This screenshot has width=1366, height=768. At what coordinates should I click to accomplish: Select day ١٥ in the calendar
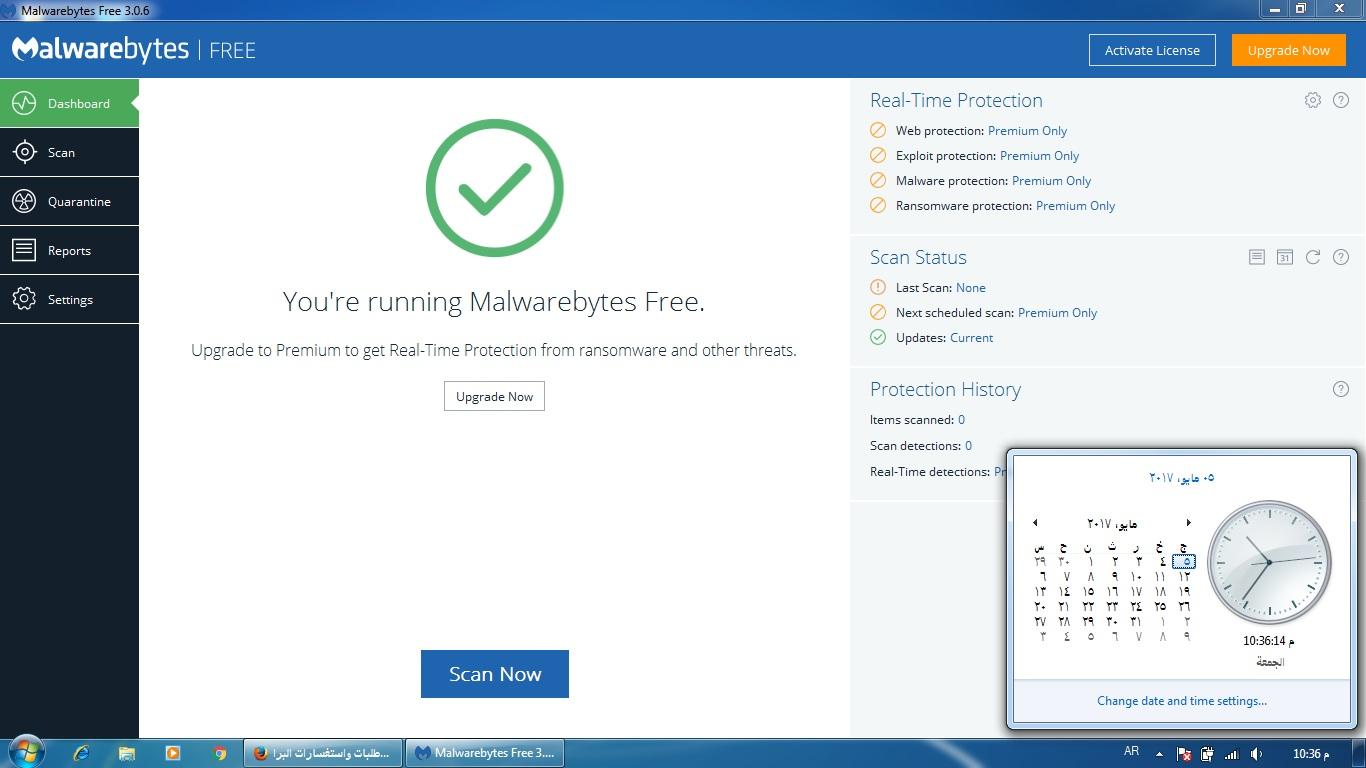coord(1088,591)
